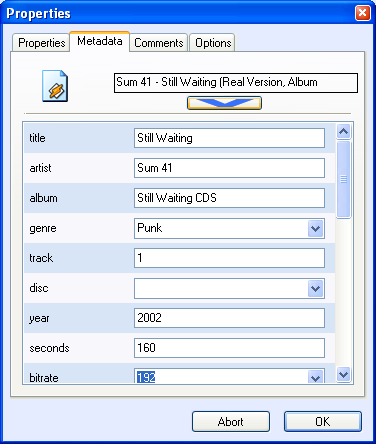Screen dimensions: 376x444
Task: Click the title label text
Action: [37, 138]
